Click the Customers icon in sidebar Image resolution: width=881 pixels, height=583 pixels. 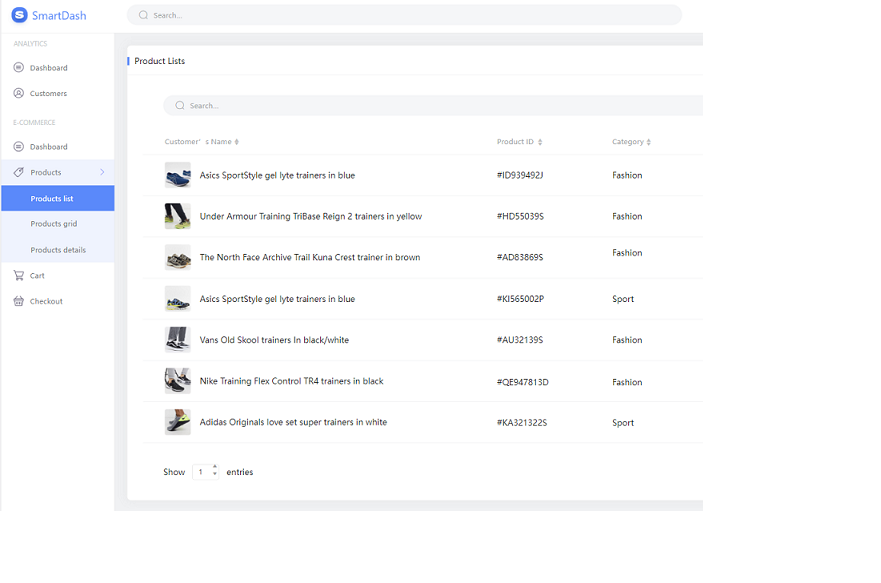[18, 93]
